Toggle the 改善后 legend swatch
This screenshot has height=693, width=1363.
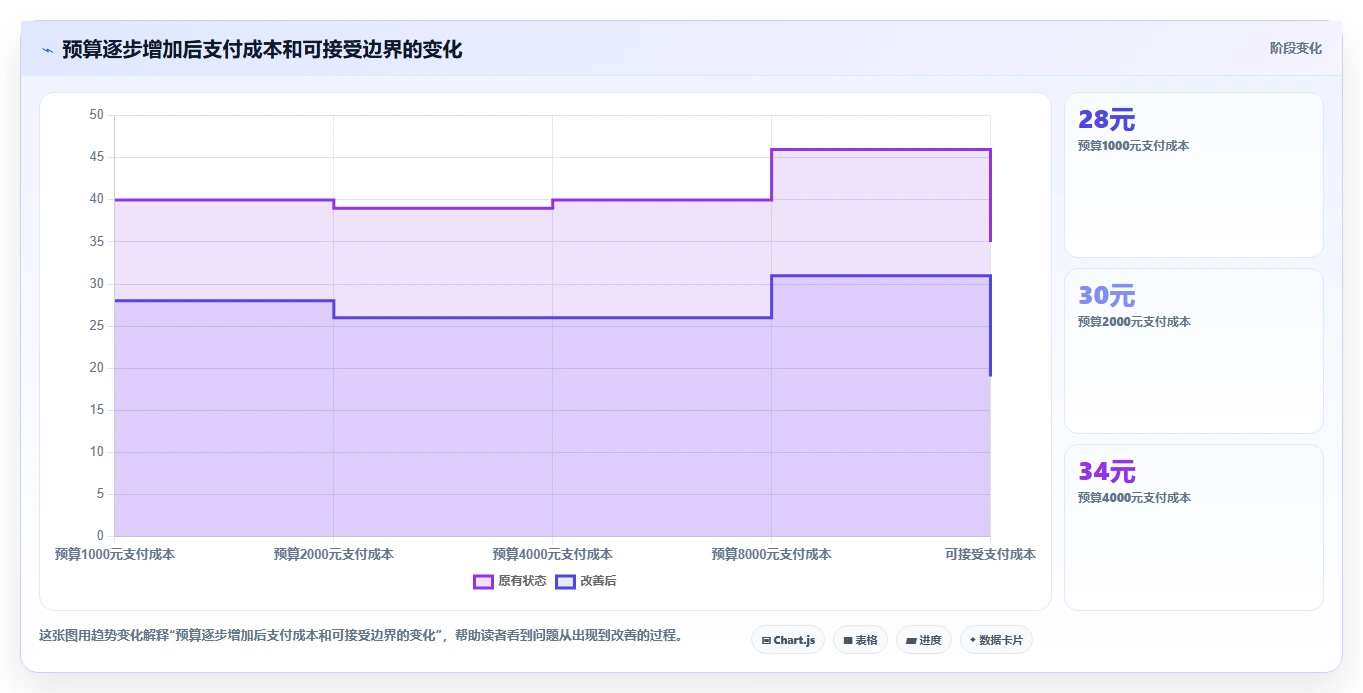pos(565,581)
